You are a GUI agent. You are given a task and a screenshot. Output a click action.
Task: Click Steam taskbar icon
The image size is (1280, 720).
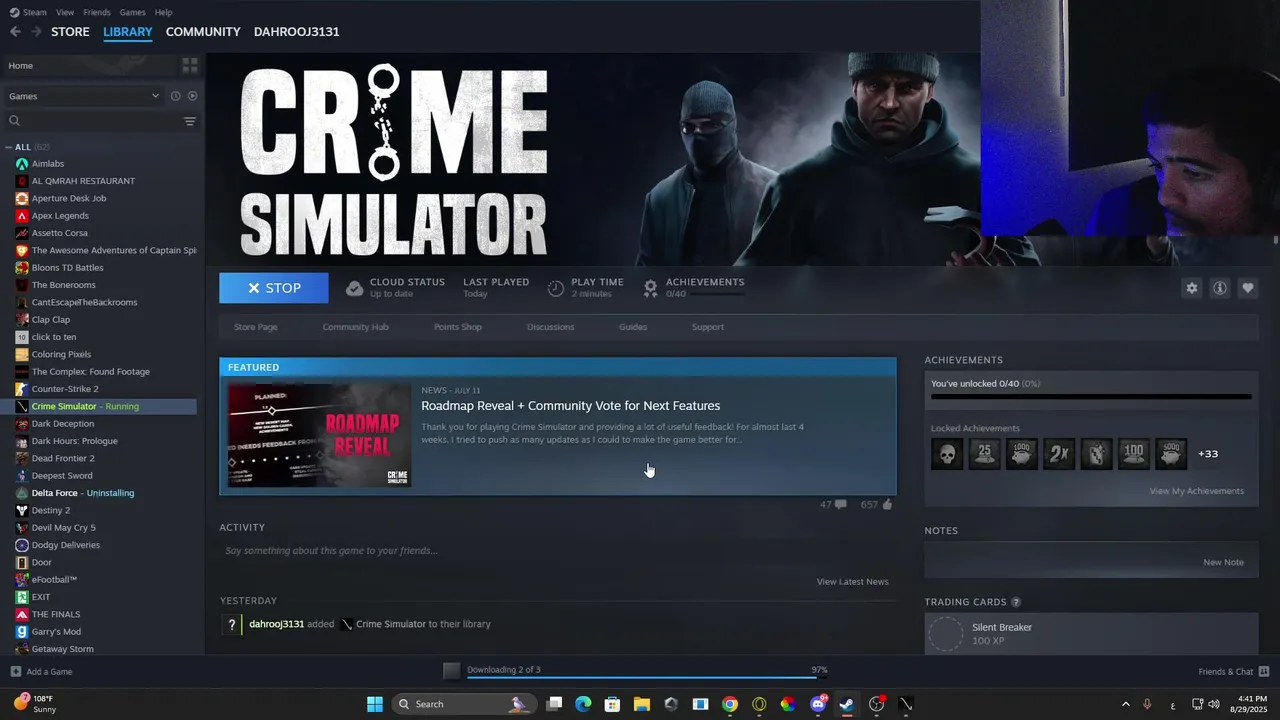[x=847, y=704]
